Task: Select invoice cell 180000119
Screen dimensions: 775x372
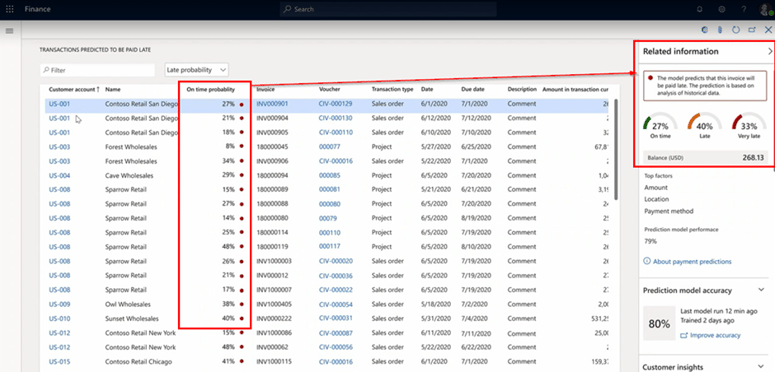Action: click(272, 247)
